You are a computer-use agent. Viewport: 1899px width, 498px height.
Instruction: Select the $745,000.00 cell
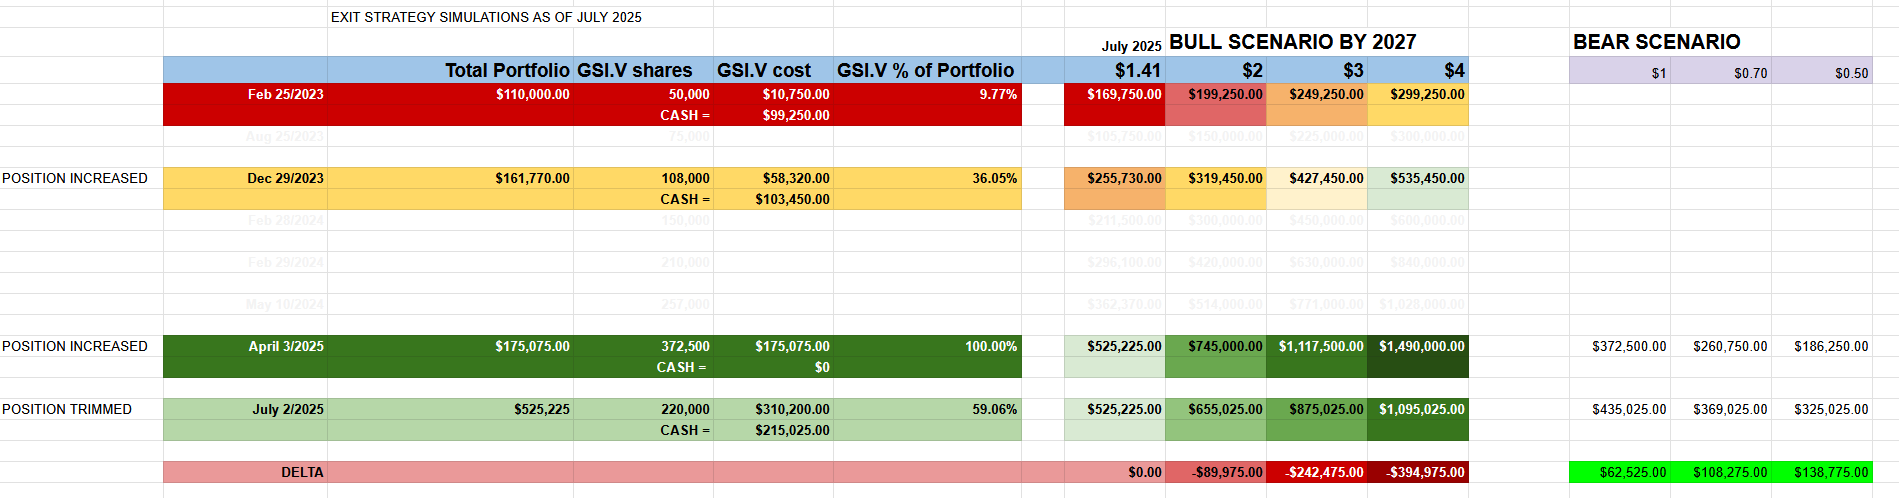coord(1216,346)
